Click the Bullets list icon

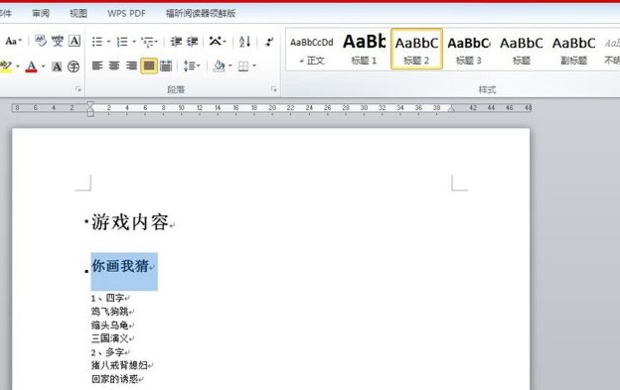point(97,42)
